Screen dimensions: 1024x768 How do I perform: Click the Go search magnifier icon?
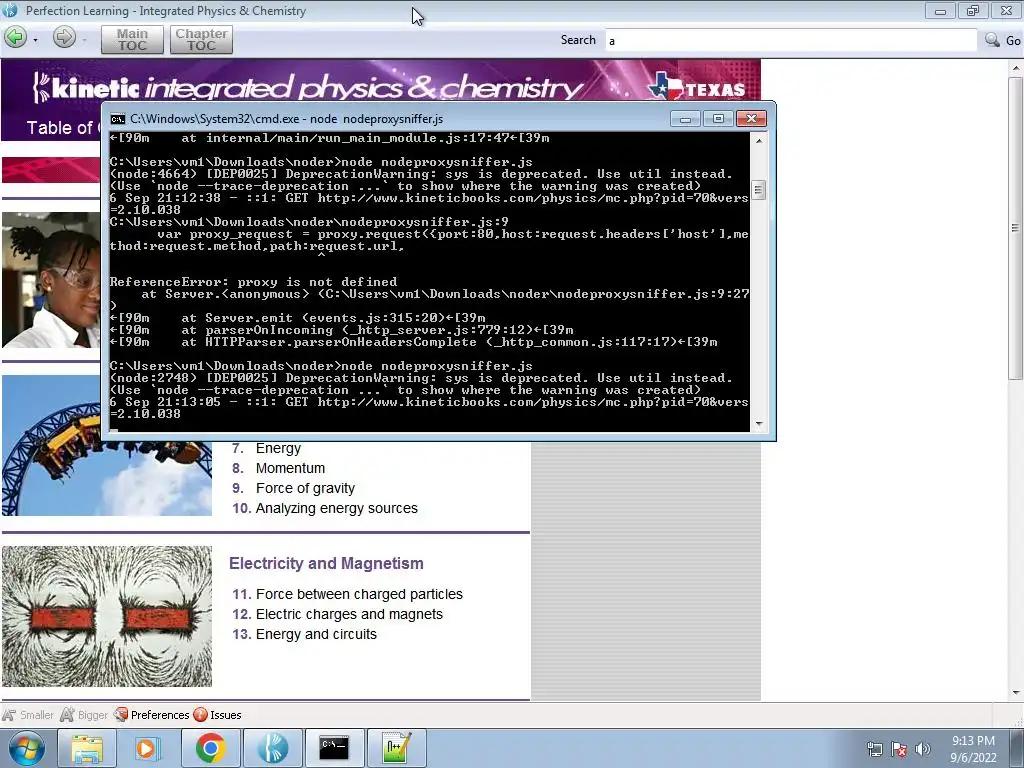click(x=993, y=40)
